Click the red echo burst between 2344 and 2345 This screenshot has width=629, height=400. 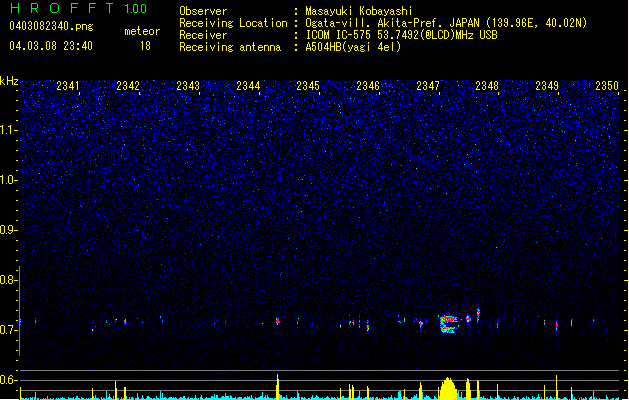tap(277, 321)
